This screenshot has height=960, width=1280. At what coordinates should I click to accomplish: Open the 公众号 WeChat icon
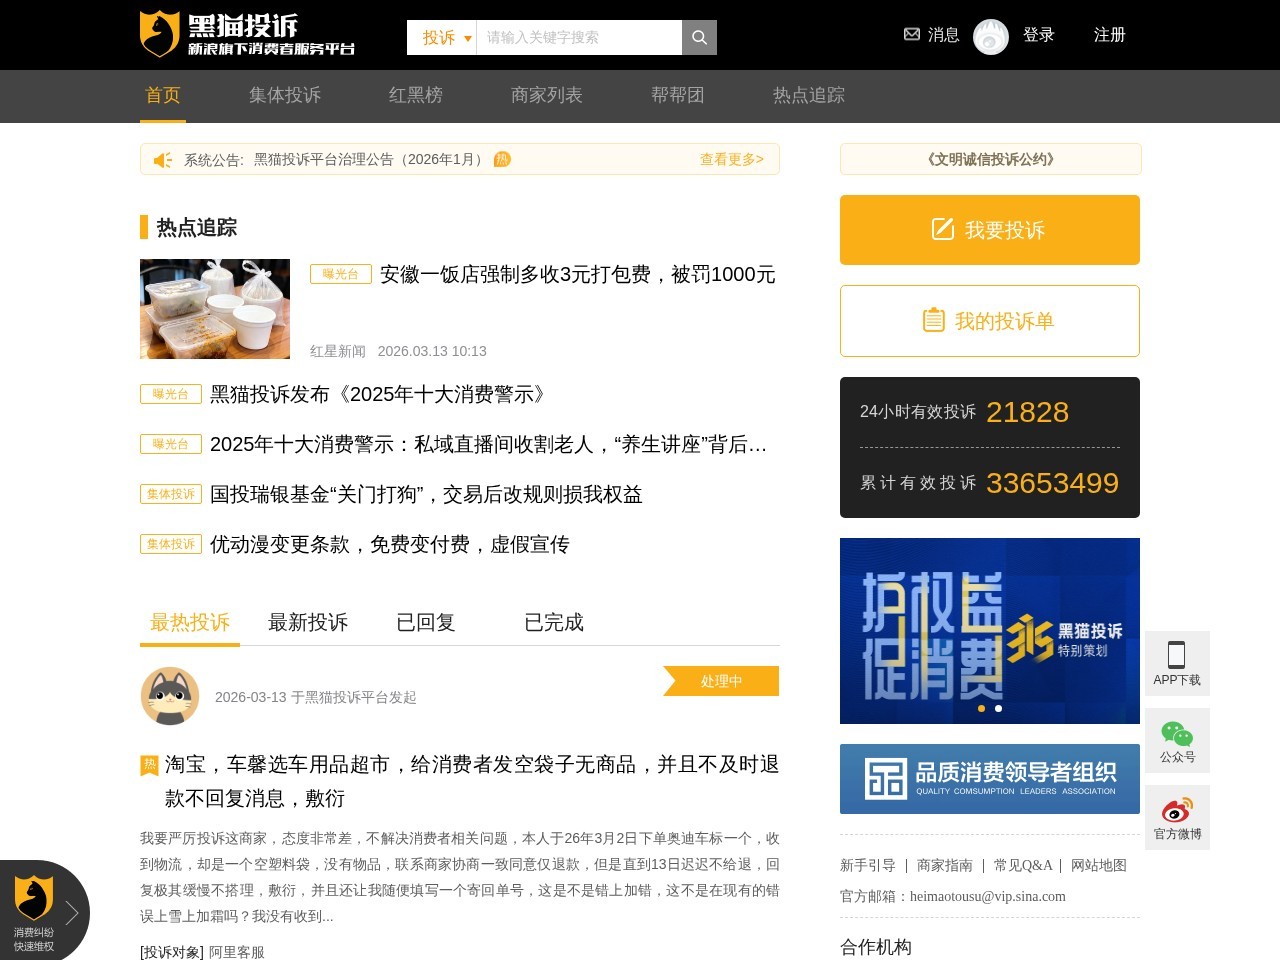tap(1177, 734)
